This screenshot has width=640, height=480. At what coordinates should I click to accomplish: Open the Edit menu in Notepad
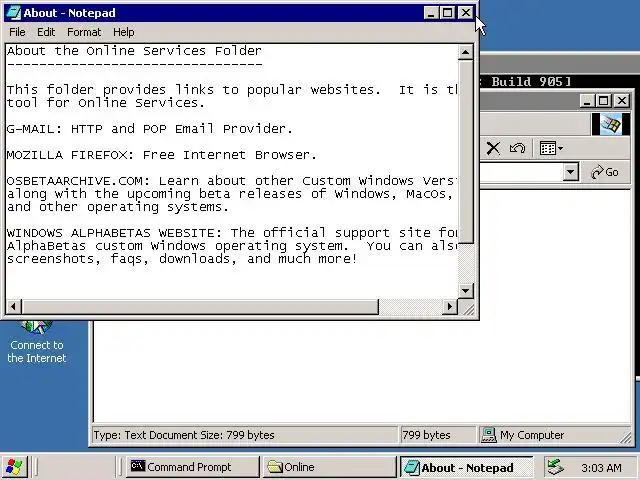click(46, 32)
